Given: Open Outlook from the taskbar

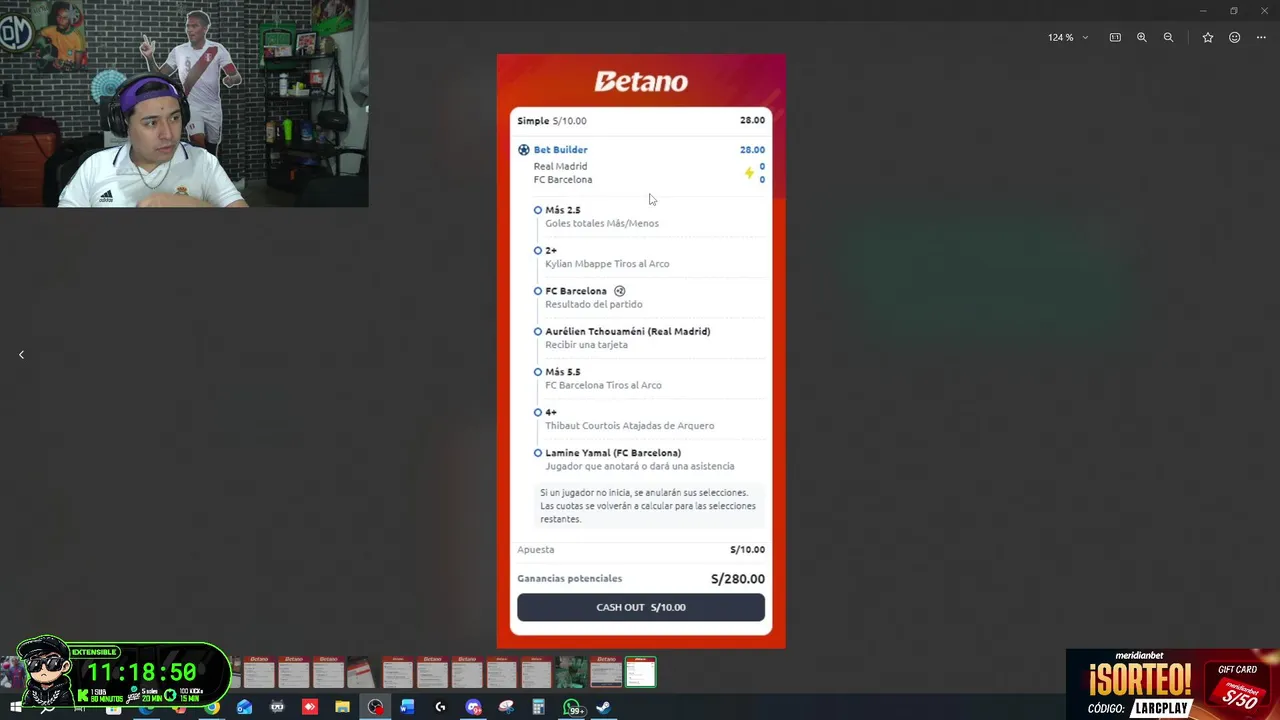Looking at the screenshot, I should 245,707.
